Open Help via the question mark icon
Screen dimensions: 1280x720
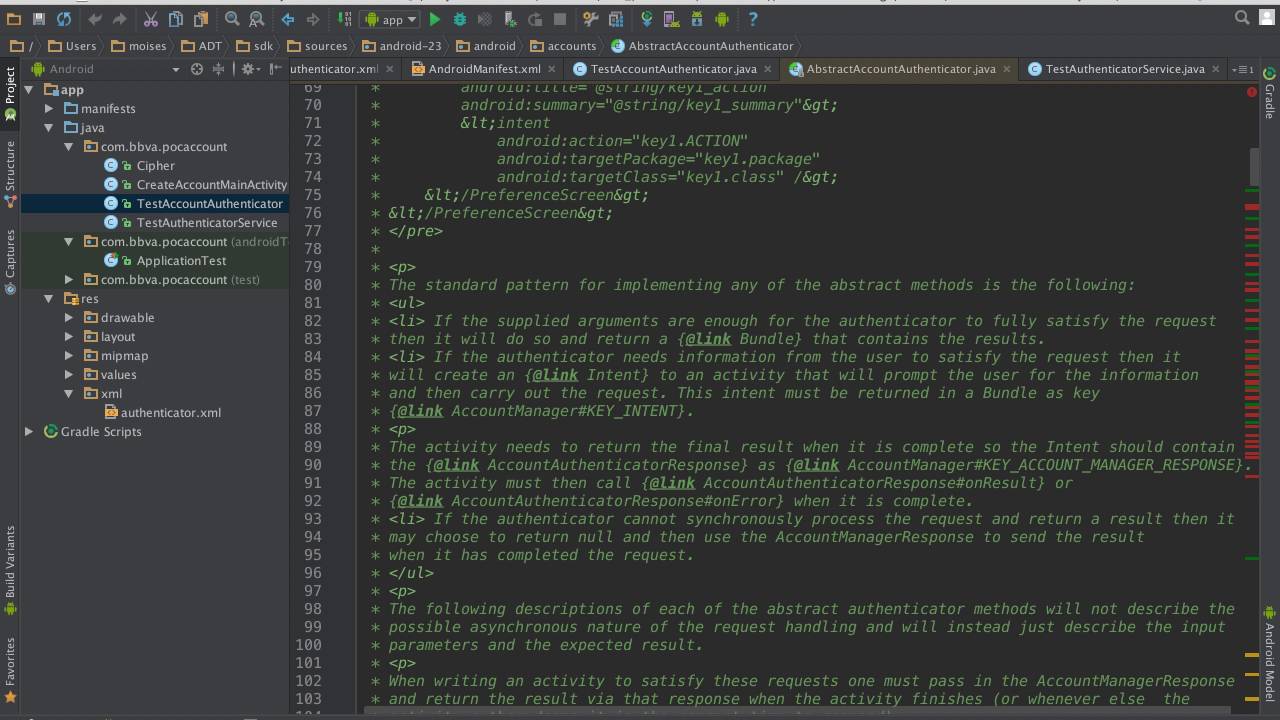753,19
